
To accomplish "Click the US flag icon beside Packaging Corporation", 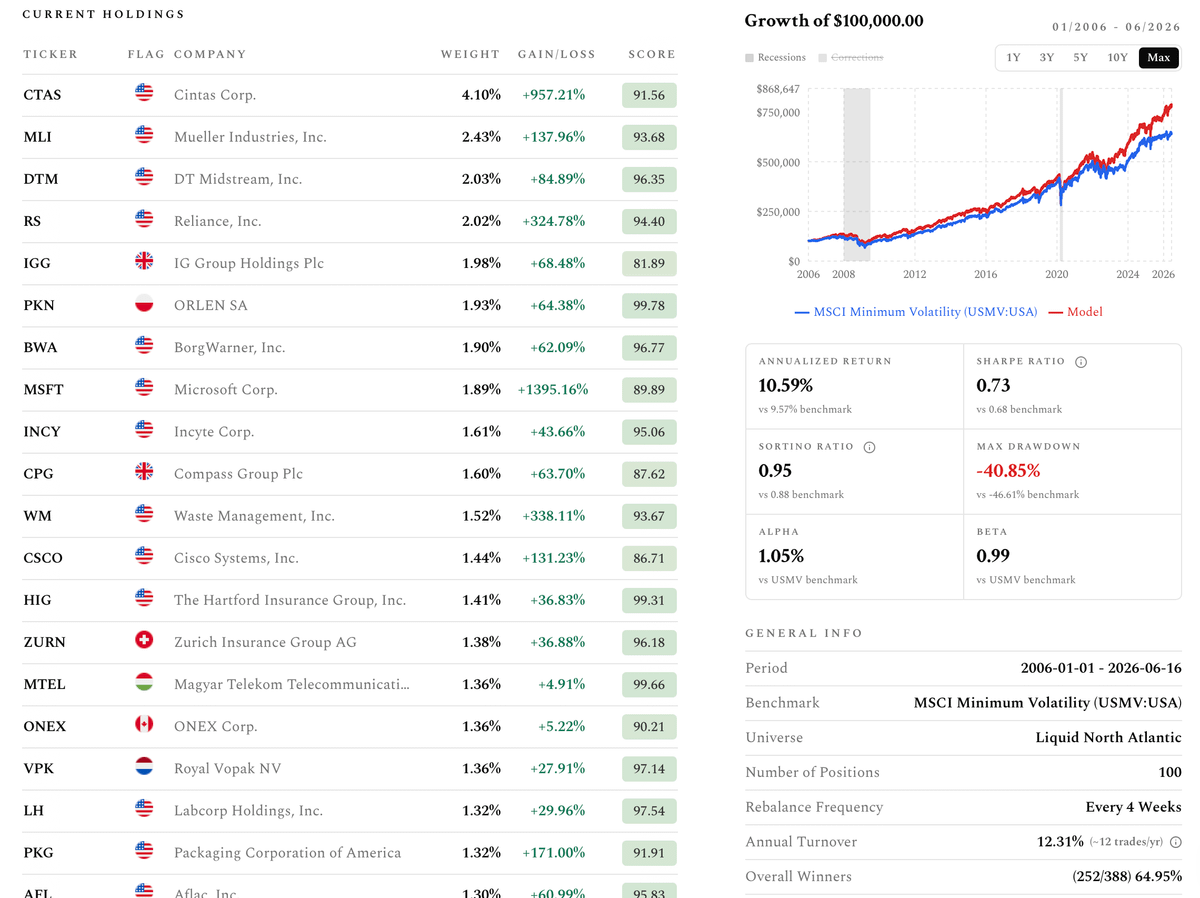I will (x=144, y=851).
